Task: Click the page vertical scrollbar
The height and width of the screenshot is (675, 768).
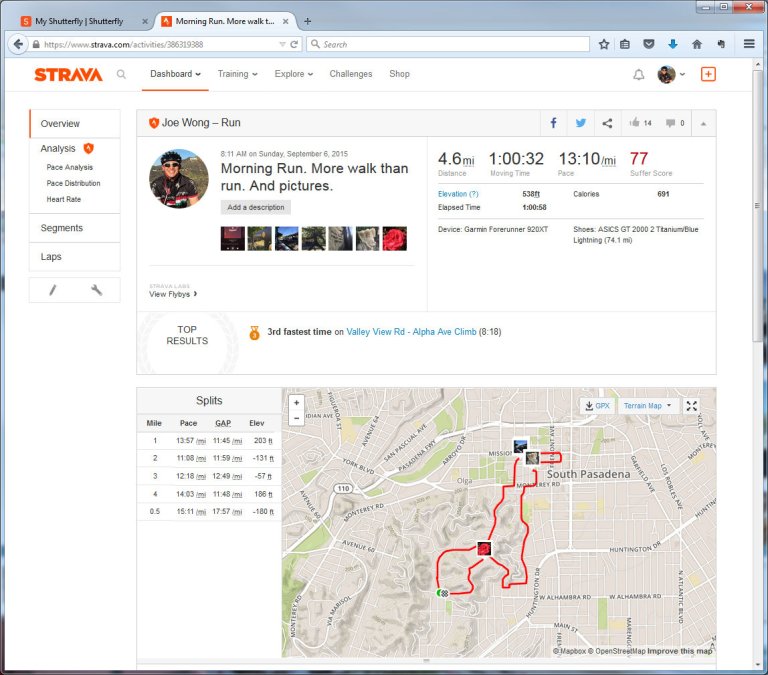Action: click(x=757, y=206)
